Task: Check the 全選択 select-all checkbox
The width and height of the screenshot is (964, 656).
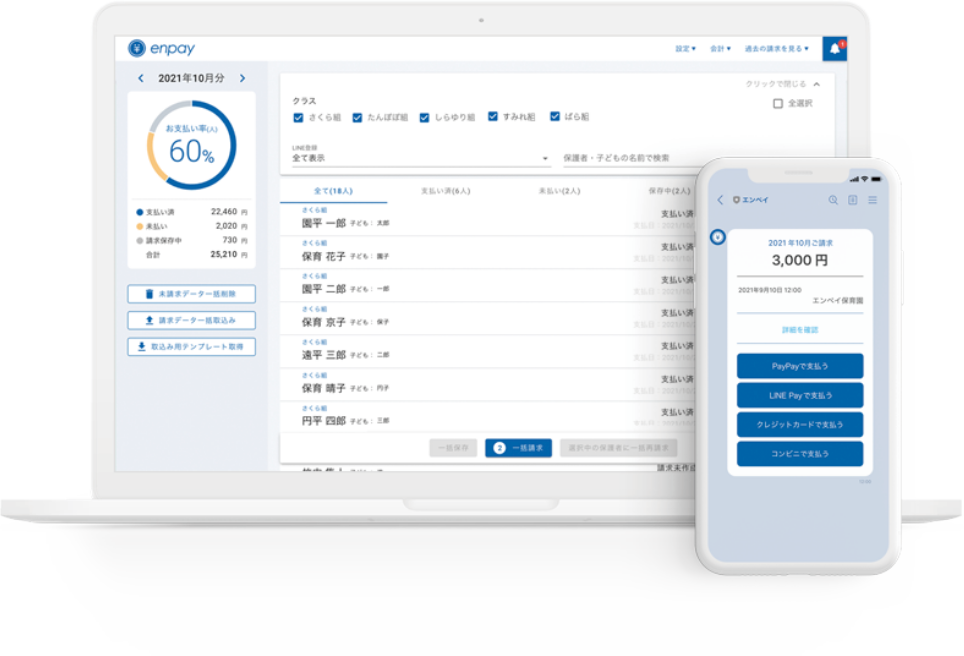Action: point(778,103)
